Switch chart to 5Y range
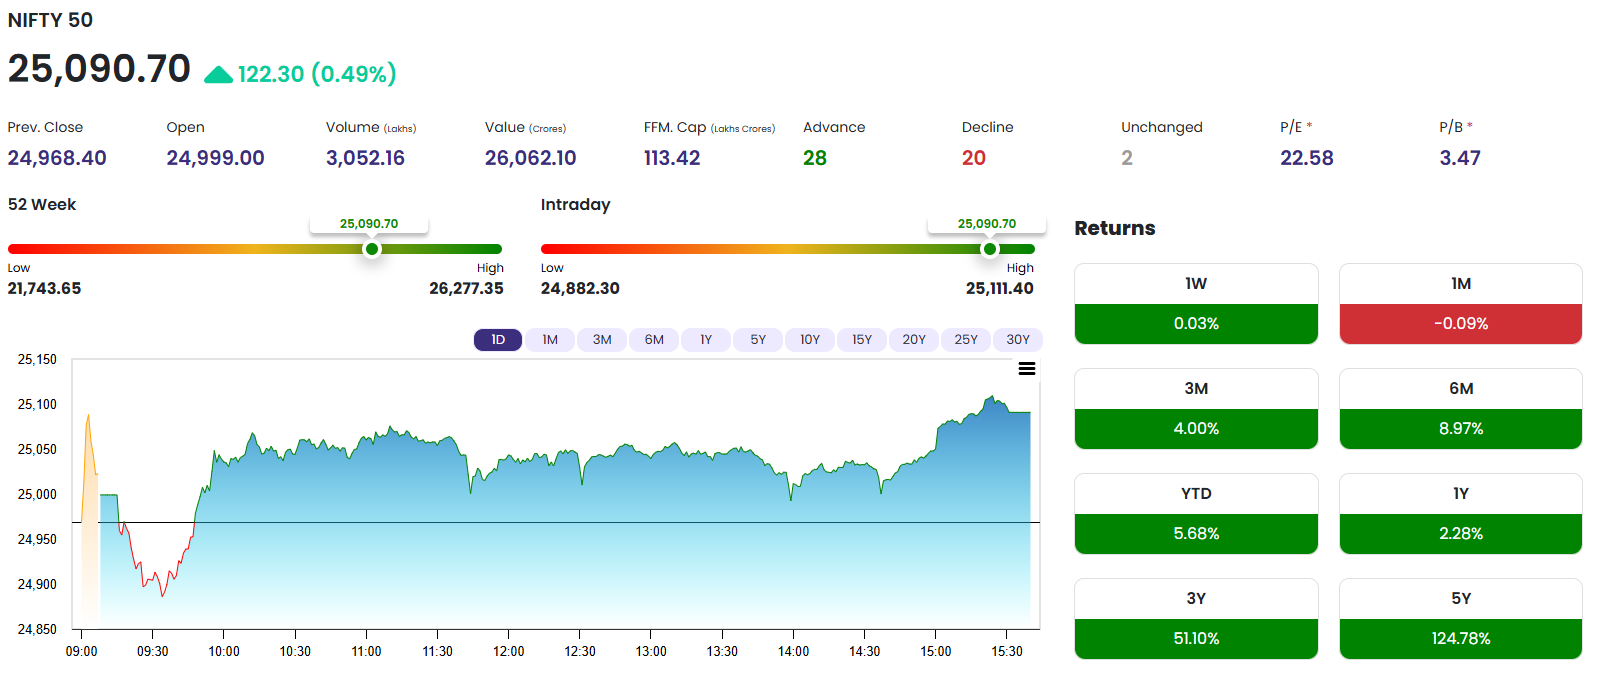 758,340
